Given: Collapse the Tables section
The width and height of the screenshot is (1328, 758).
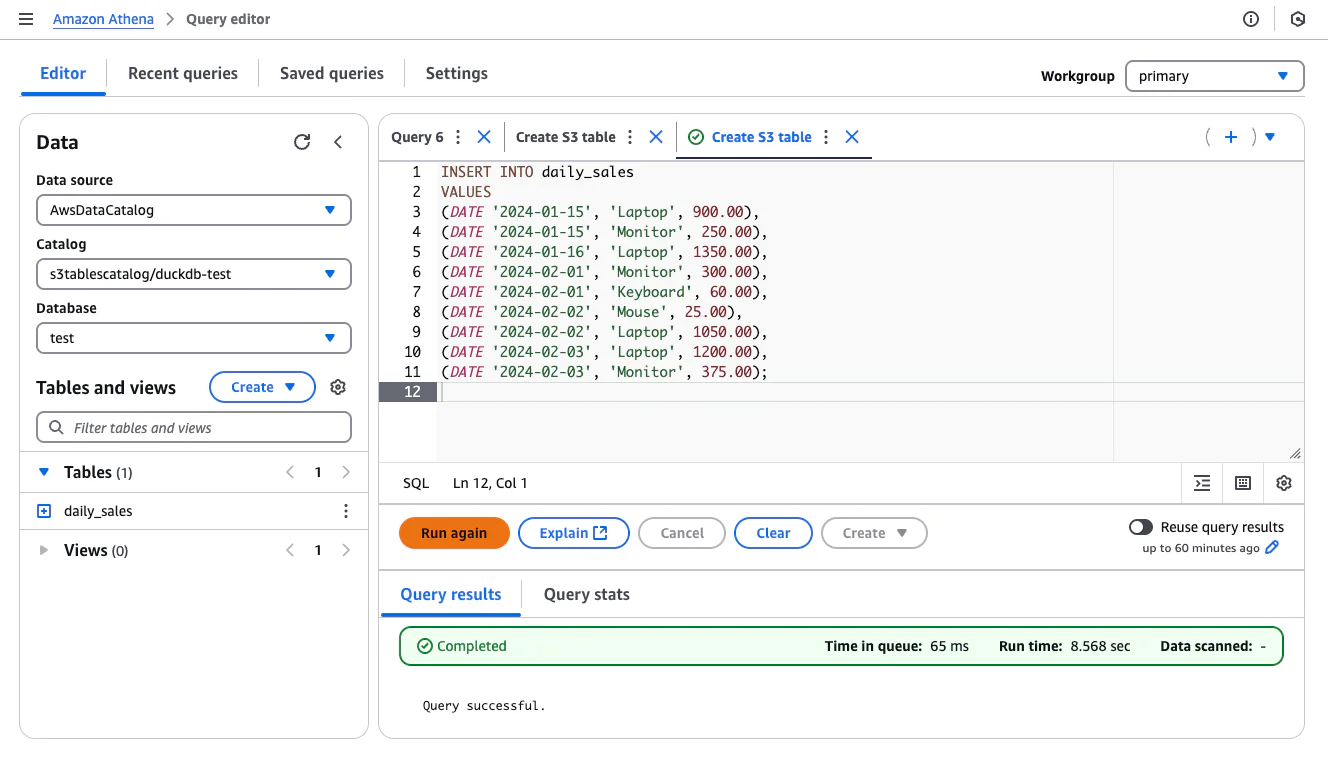Looking at the screenshot, I should point(43,472).
